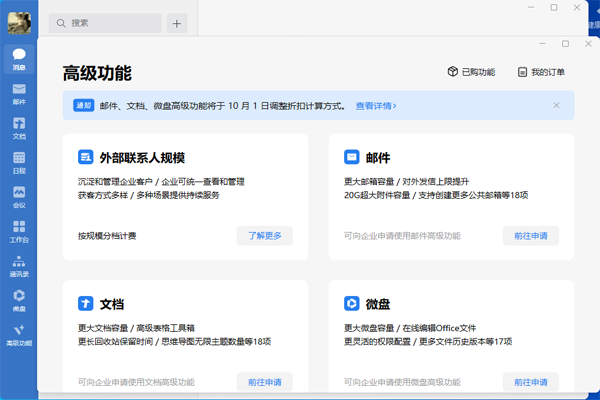Viewport: 600px width, 400px height.
Task: Dismiss the notice banner with X
Action: click(x=556, y=105)
